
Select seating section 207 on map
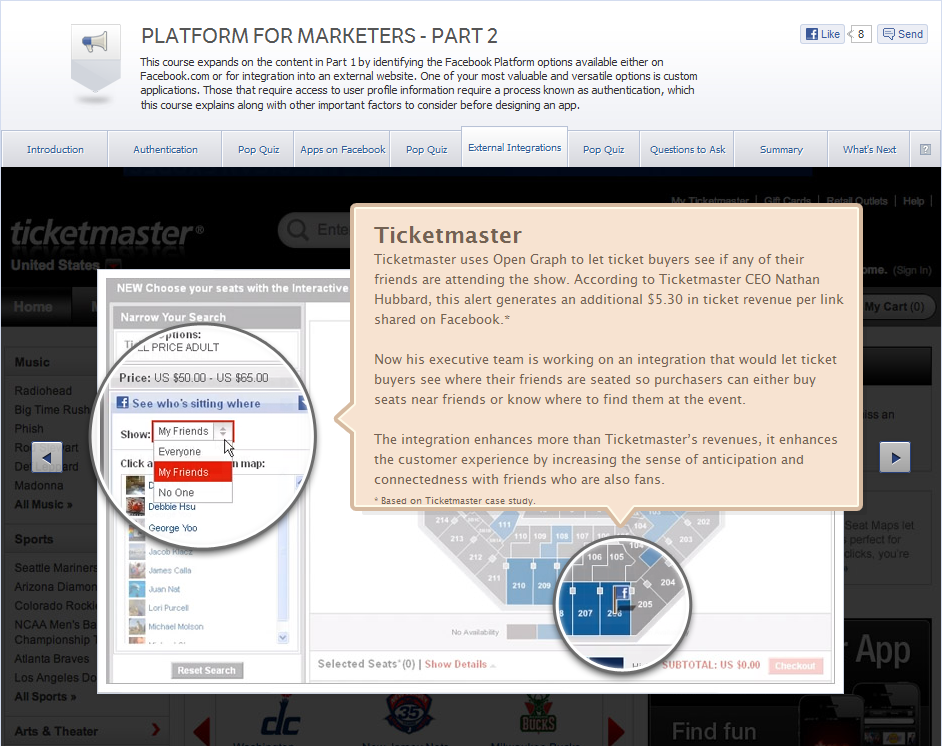tap(585, 613)
